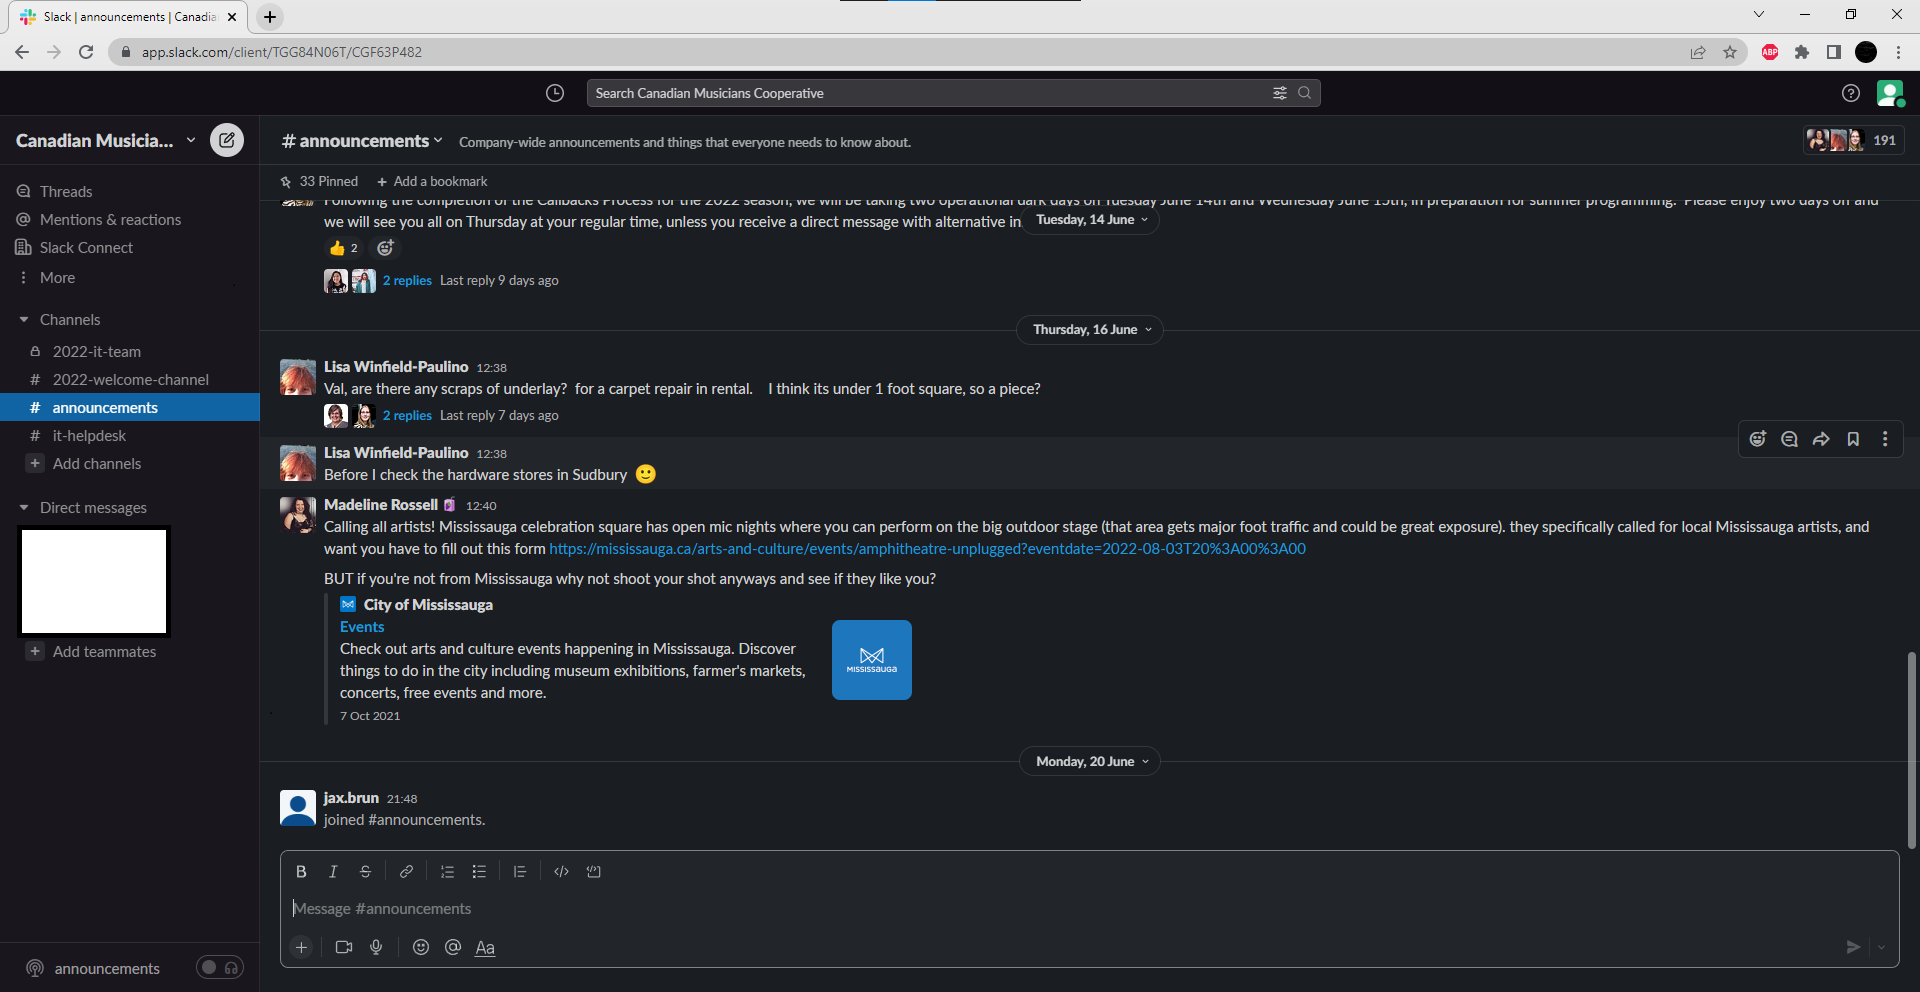Toggle italic formatting in composer
This screenshot has height=992, width=1920.
(x=333, y=872)
